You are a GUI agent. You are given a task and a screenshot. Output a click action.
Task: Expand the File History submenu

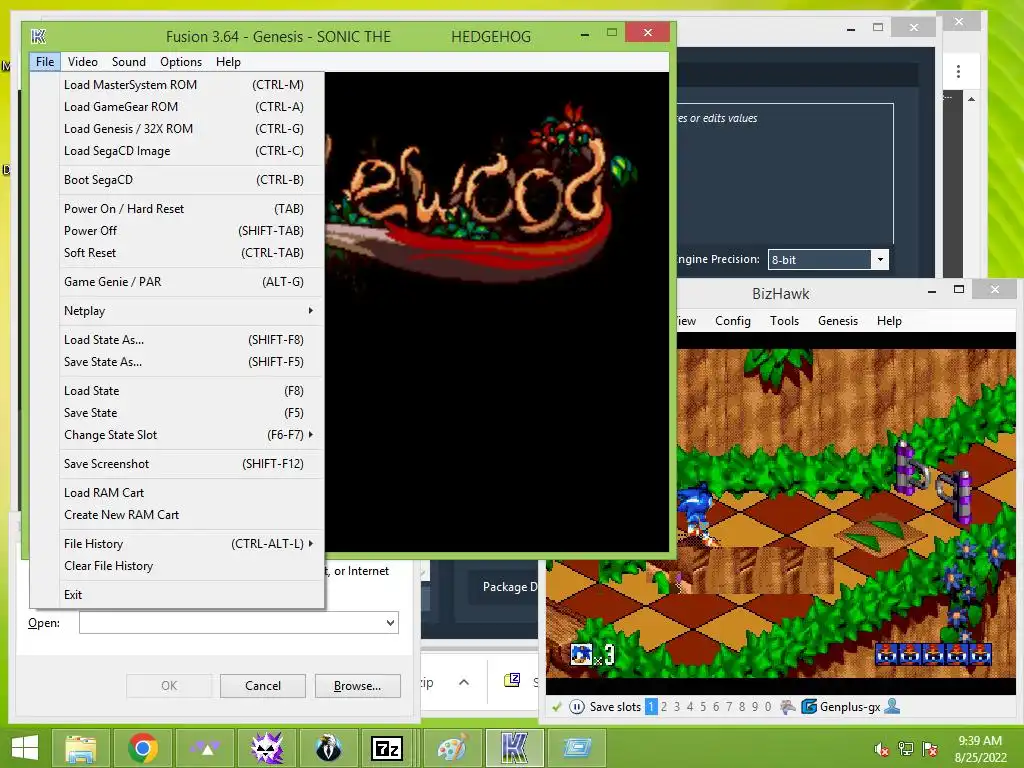pyautogui.click(x=189, y=544)
